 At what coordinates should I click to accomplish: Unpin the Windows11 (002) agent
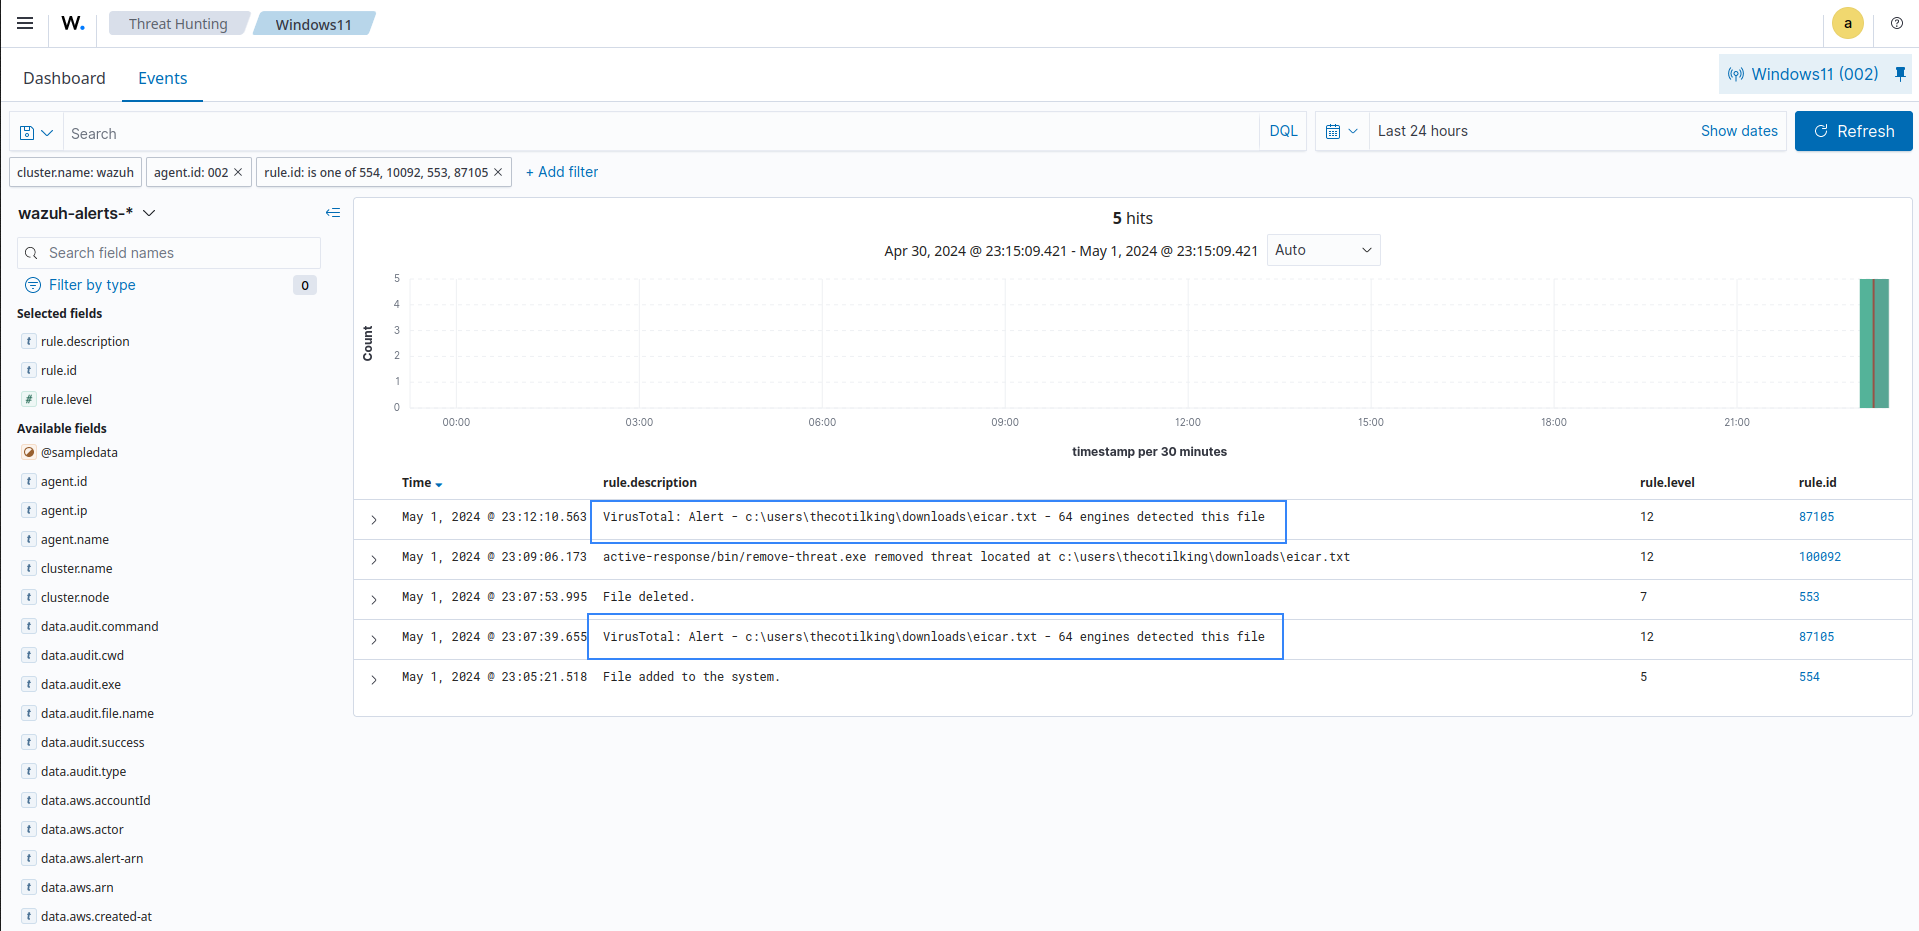(x=1900, y=73)
